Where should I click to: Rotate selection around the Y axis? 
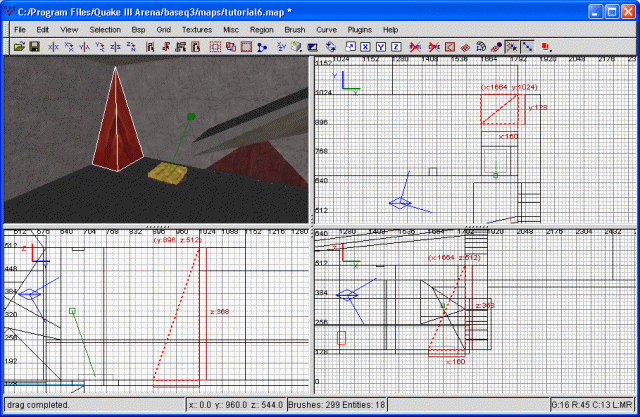(x=100, y=47)
